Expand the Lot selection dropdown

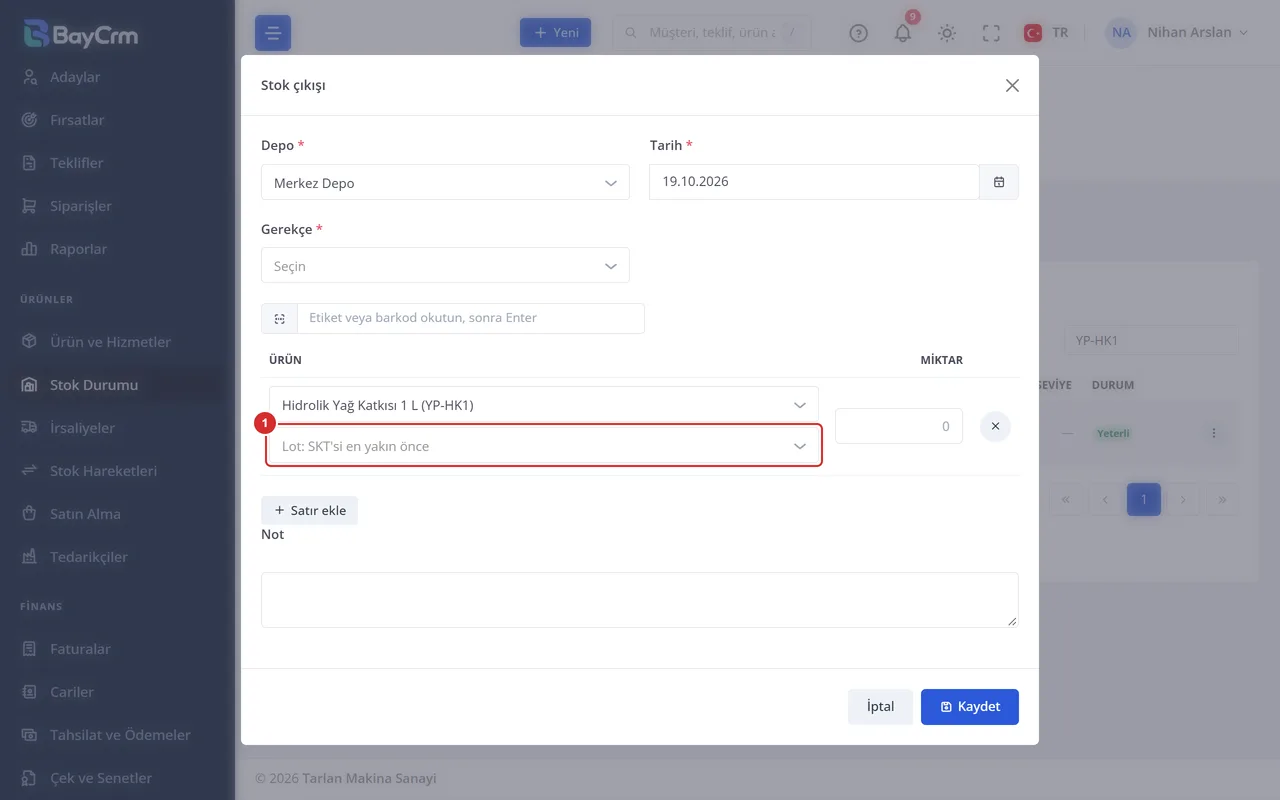(x=544, y=446)
